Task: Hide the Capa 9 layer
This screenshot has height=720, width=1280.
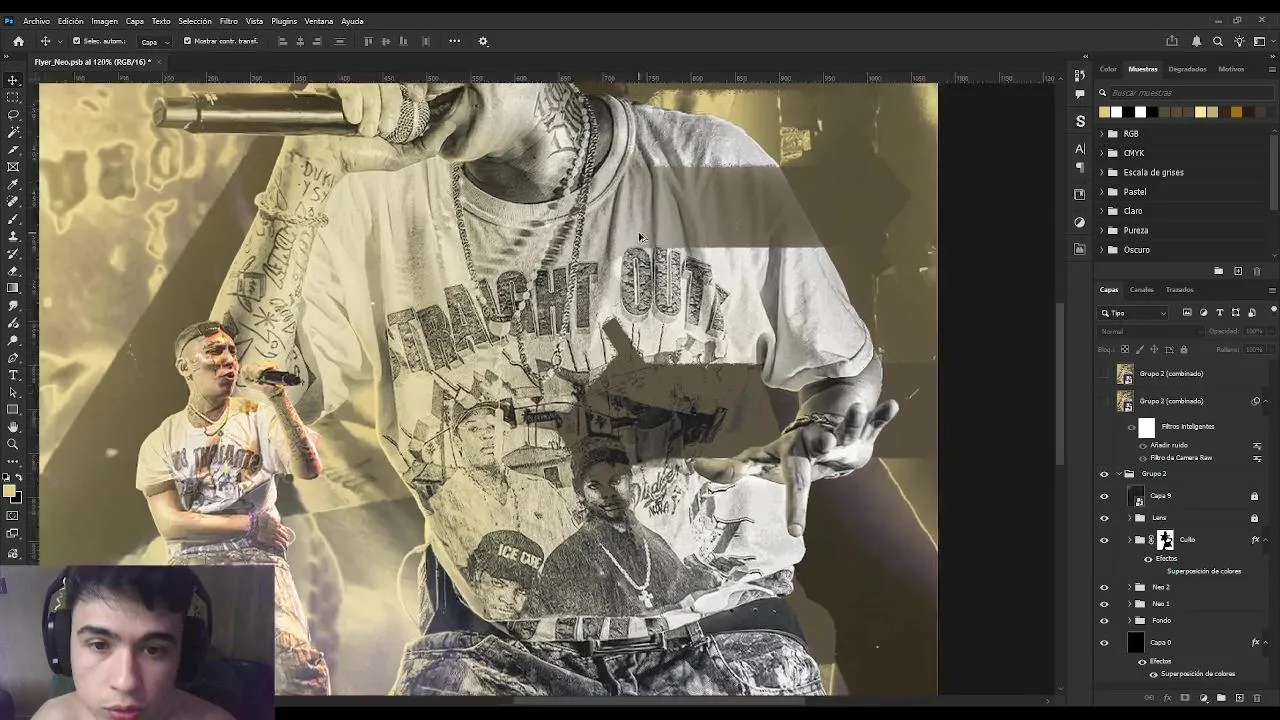Action: pyautogui.click(x=1104, y=496)
